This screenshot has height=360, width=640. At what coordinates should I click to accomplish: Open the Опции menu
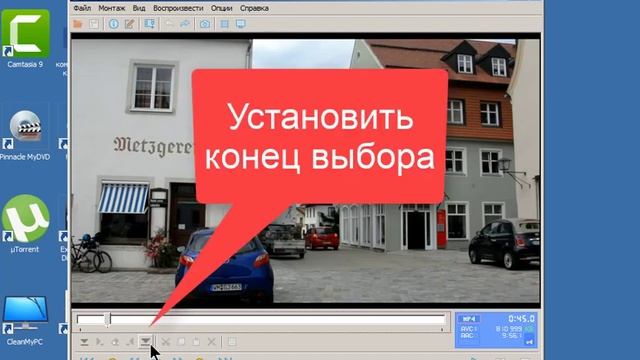221,8
